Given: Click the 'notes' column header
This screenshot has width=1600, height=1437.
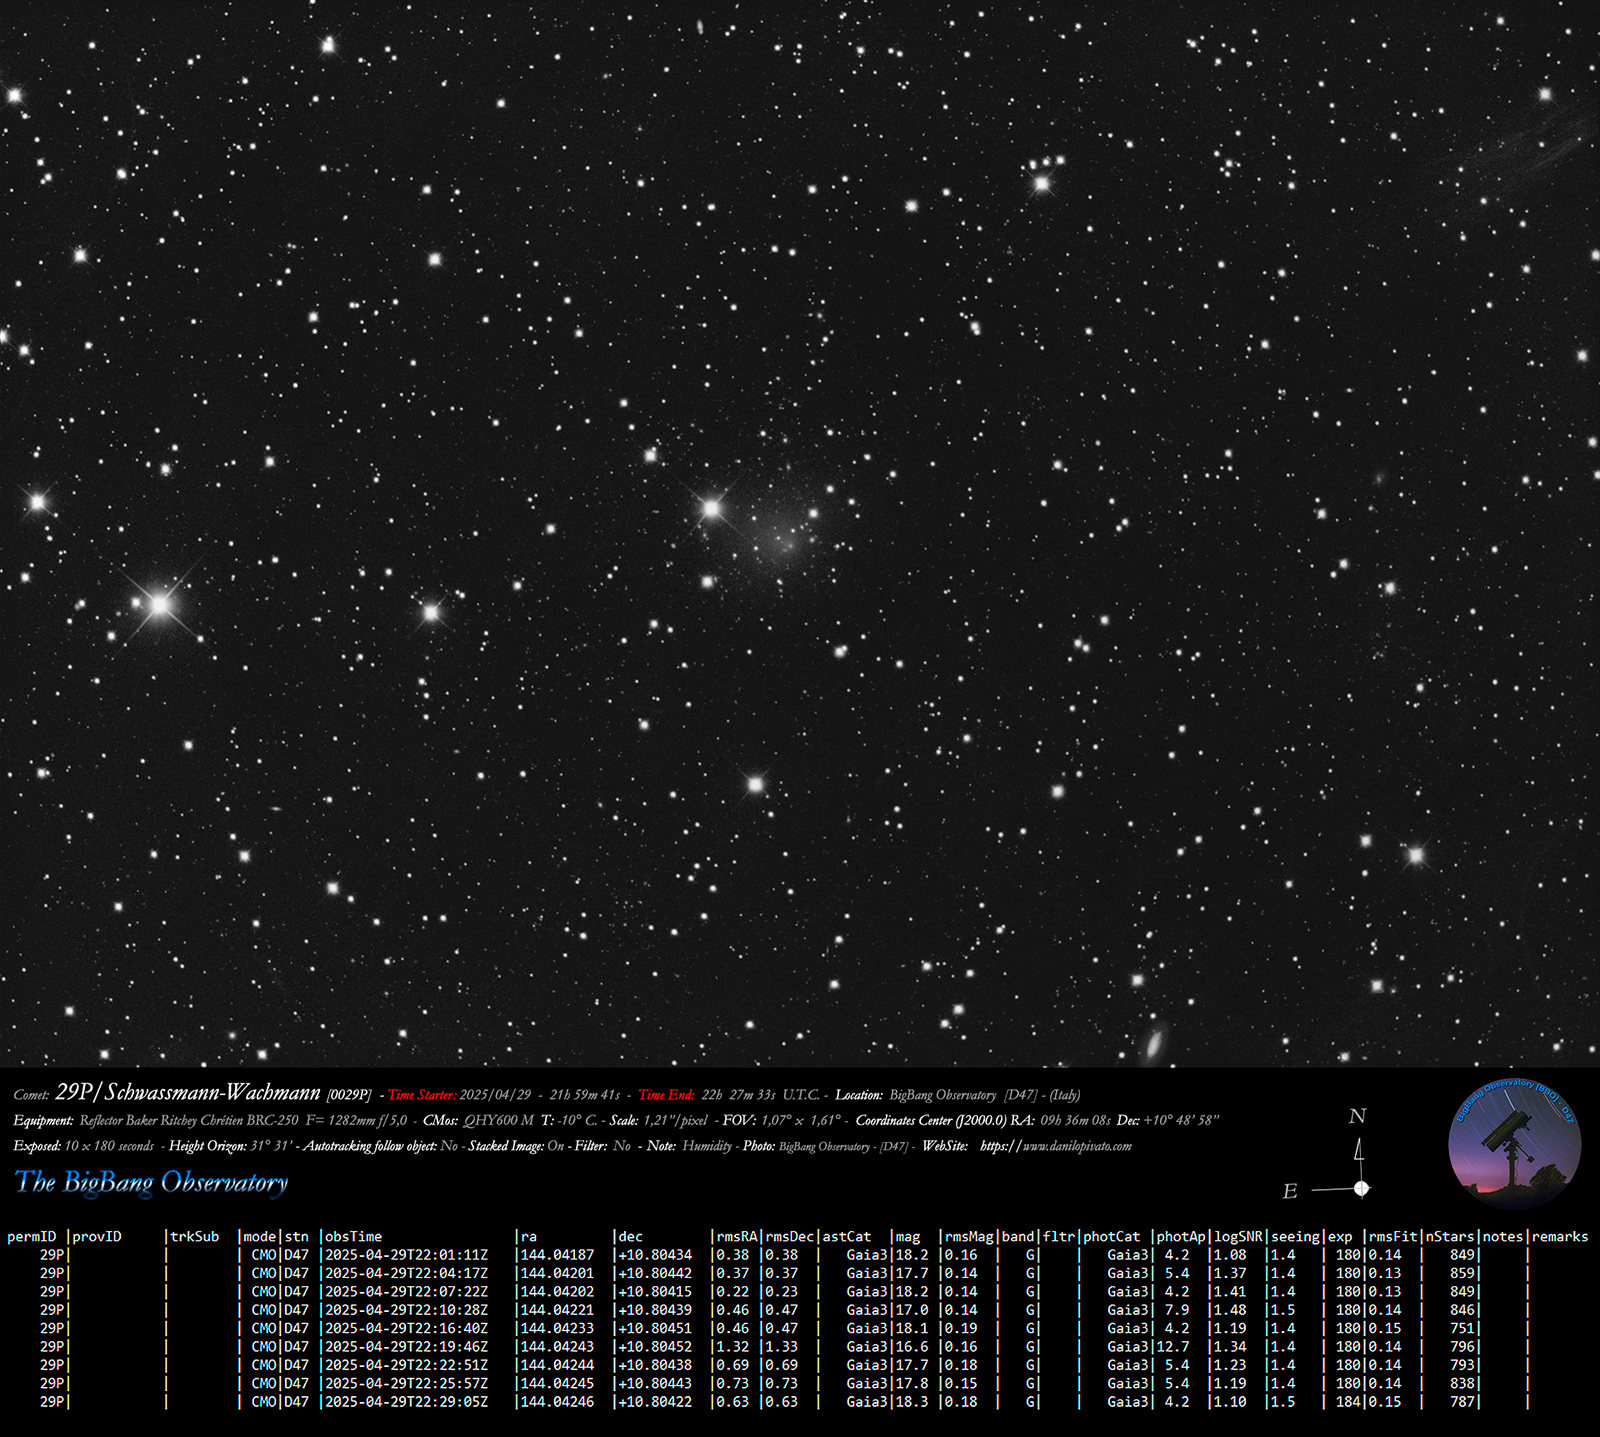Looking at the screenshot, I should [x=1503, y=1237].
